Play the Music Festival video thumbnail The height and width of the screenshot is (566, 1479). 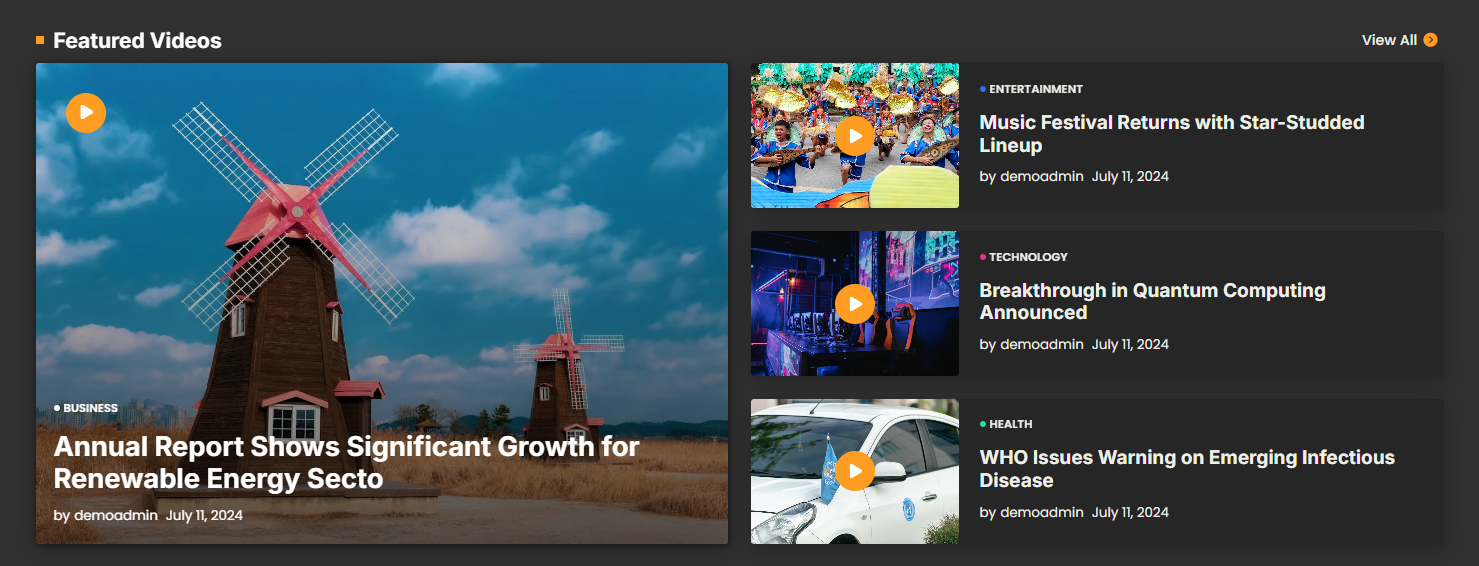855,136
